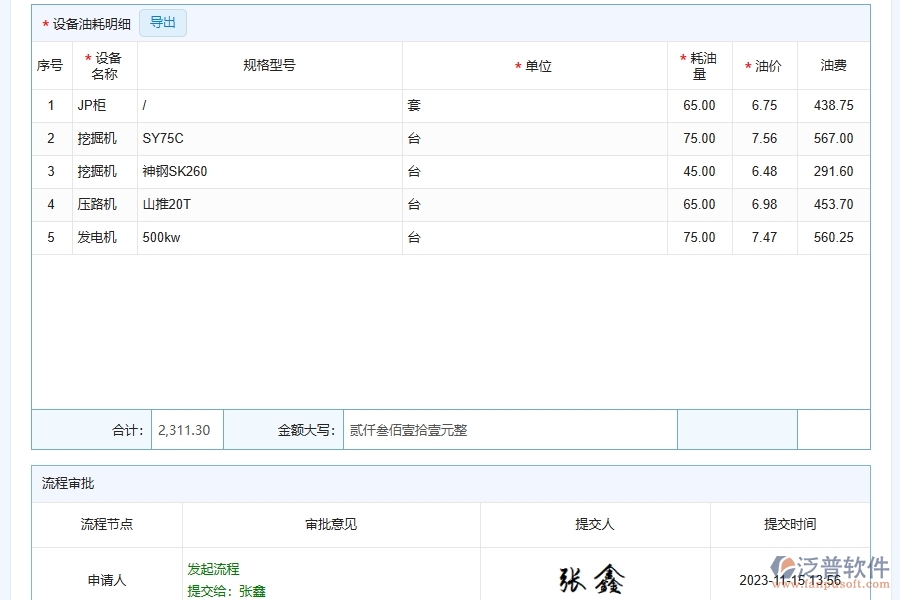Select the 规格型号 column header
The width and height of the screenshot is (900, 600).
coord(269,65)
